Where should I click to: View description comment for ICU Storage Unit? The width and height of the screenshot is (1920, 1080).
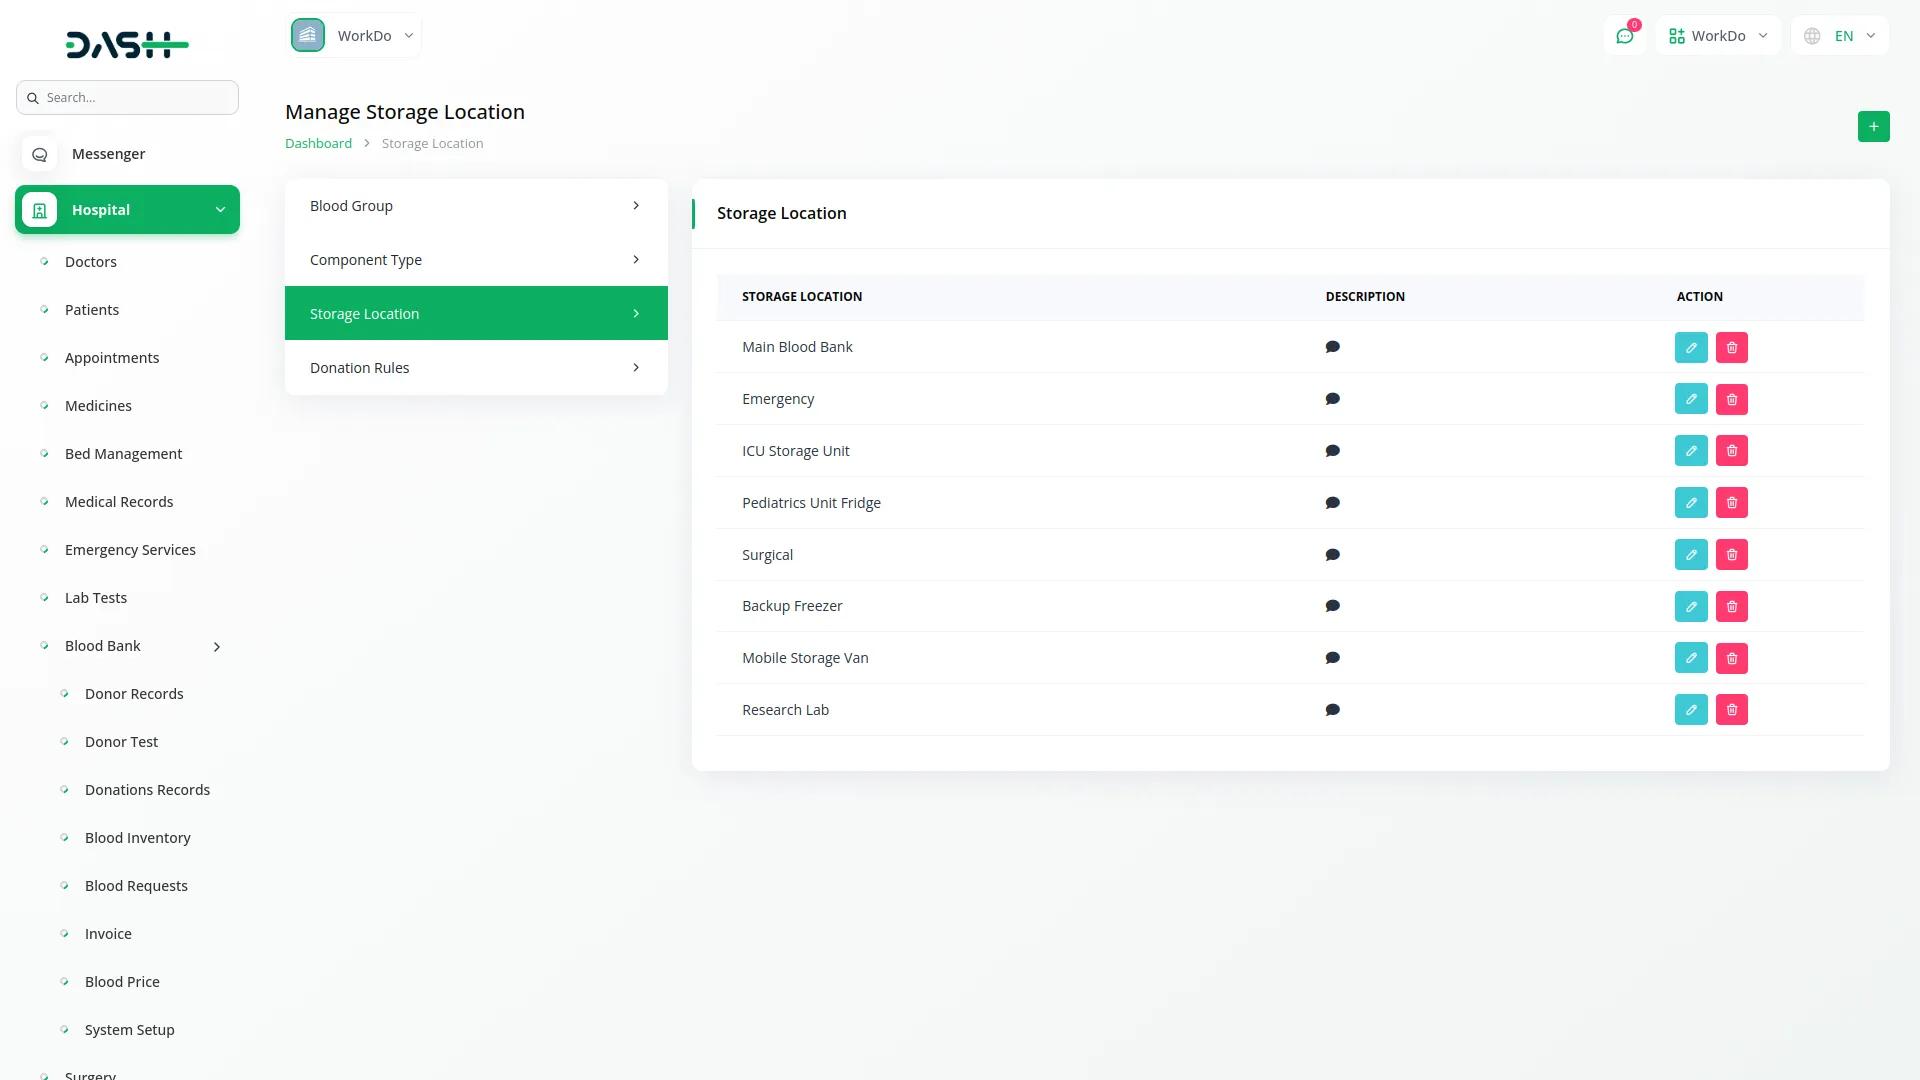pyautogui.click(x=1332, y=451)
